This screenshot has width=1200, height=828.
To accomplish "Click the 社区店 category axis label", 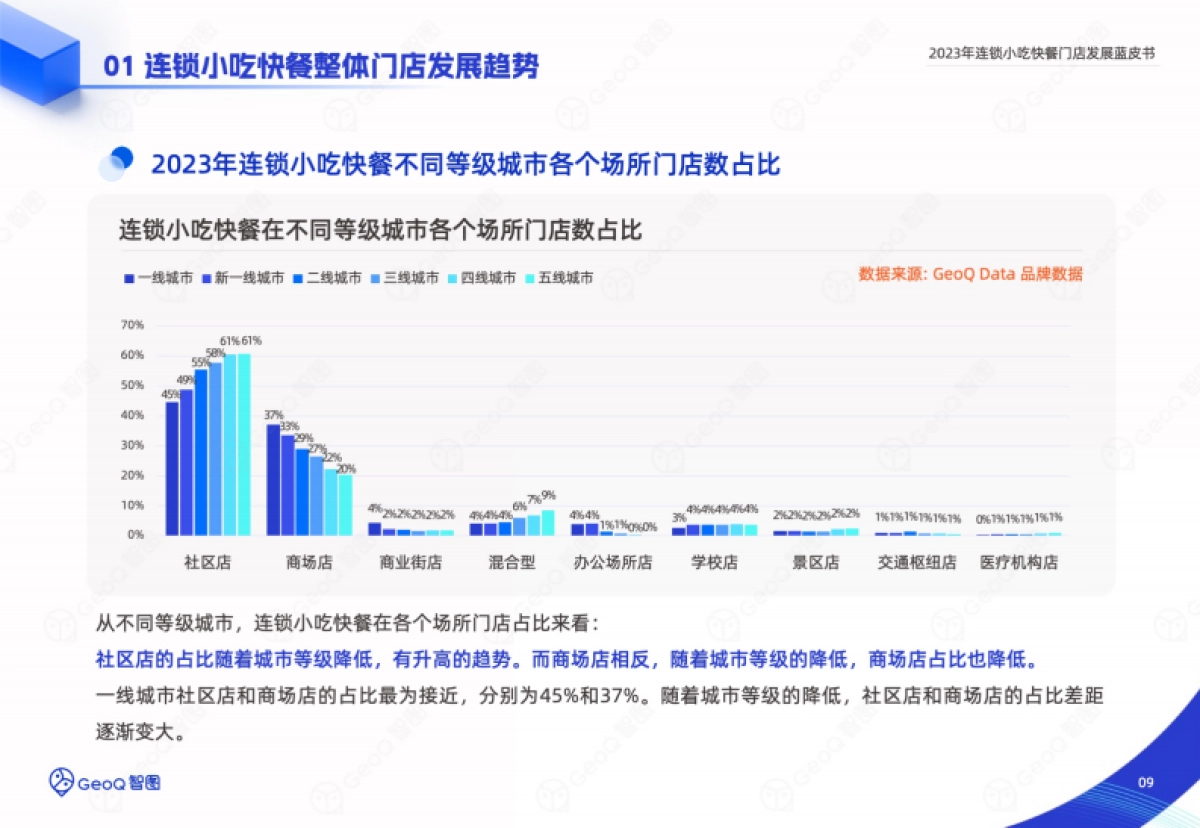I will click(x=208, y=563).
